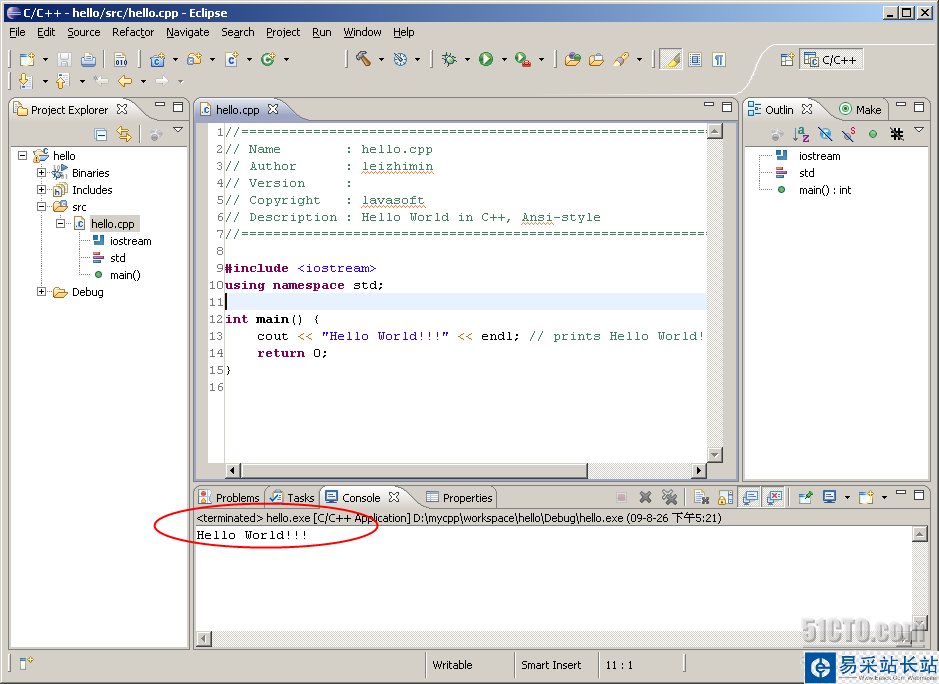Toggle Show Whitespace Characters paragraph icon
Image resolution: width=939 pixels, height=684 pixels.
click(720, 59)
